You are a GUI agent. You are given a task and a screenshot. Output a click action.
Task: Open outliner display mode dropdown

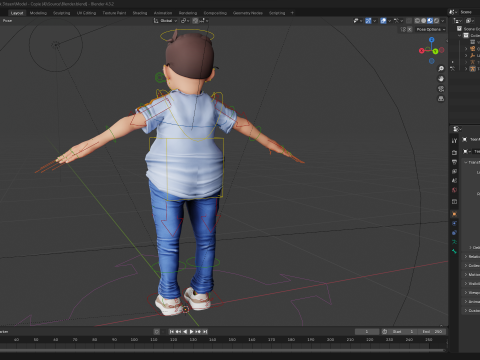coord(458,21)
